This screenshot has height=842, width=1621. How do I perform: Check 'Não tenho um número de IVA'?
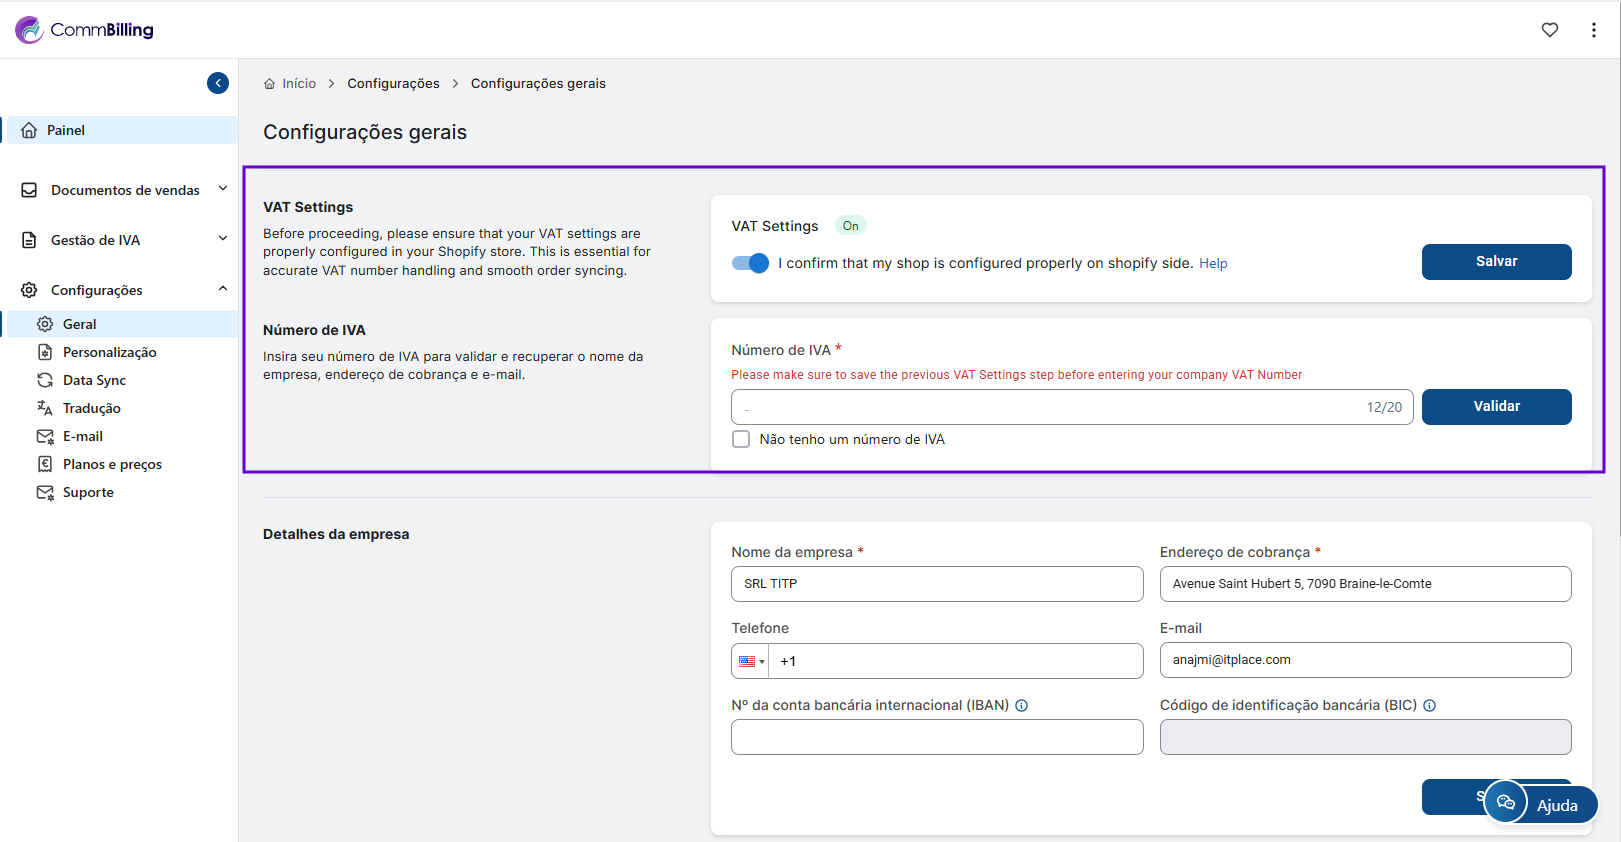click(741, 440)
